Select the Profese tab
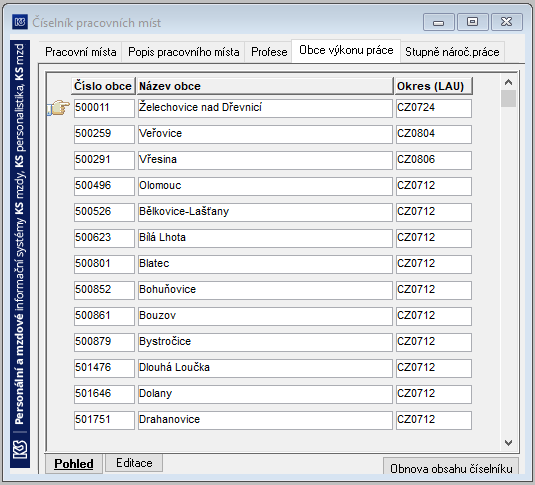 coord(269,52)
